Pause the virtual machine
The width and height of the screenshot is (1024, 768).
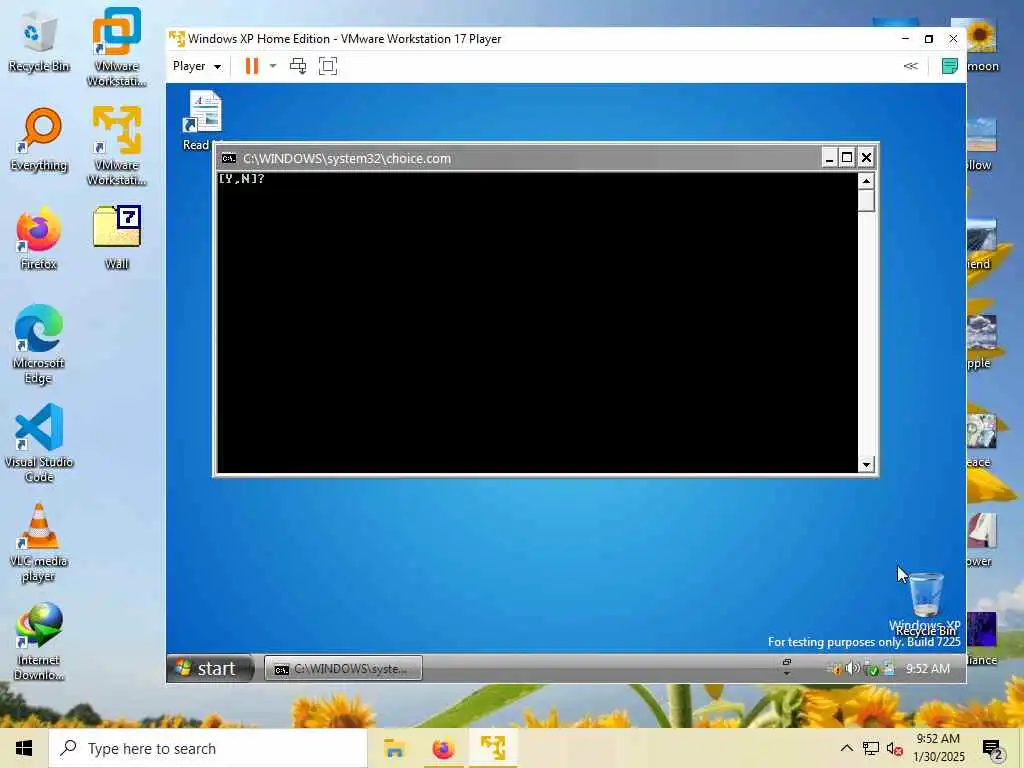point(251,66)
